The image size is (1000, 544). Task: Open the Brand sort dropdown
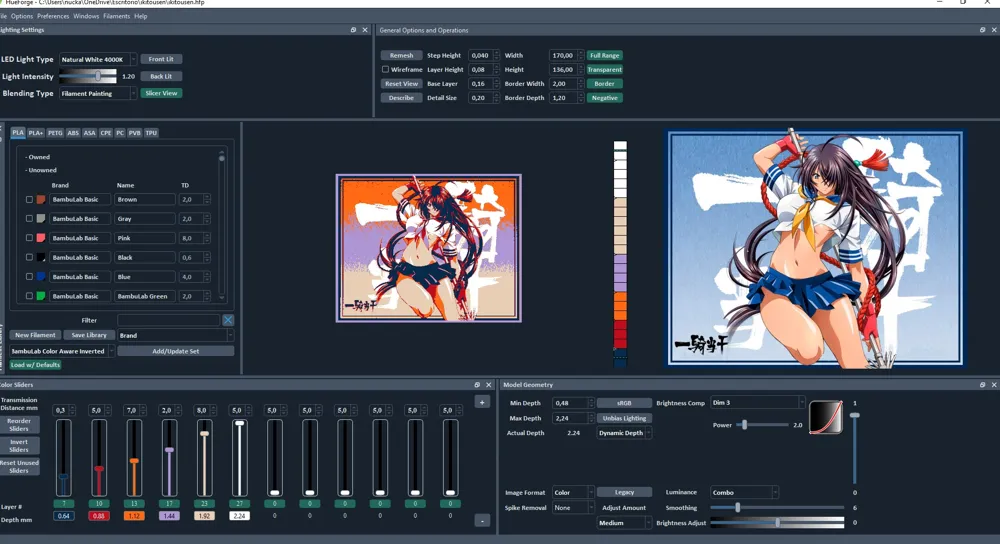pos(175,335)
